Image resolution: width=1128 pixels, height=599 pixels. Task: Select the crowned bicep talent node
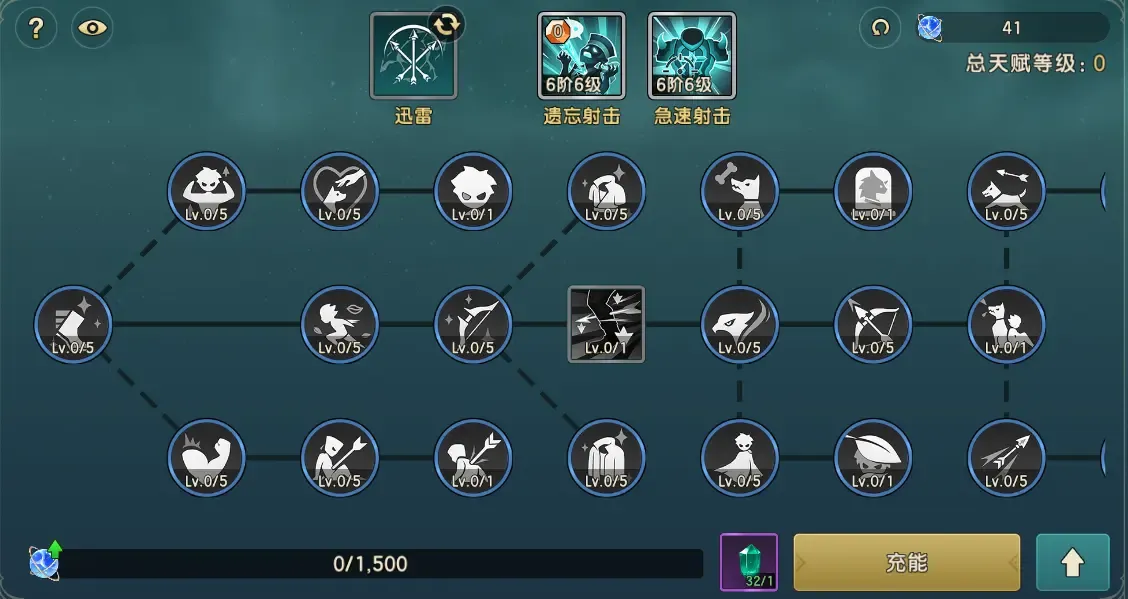206,458
